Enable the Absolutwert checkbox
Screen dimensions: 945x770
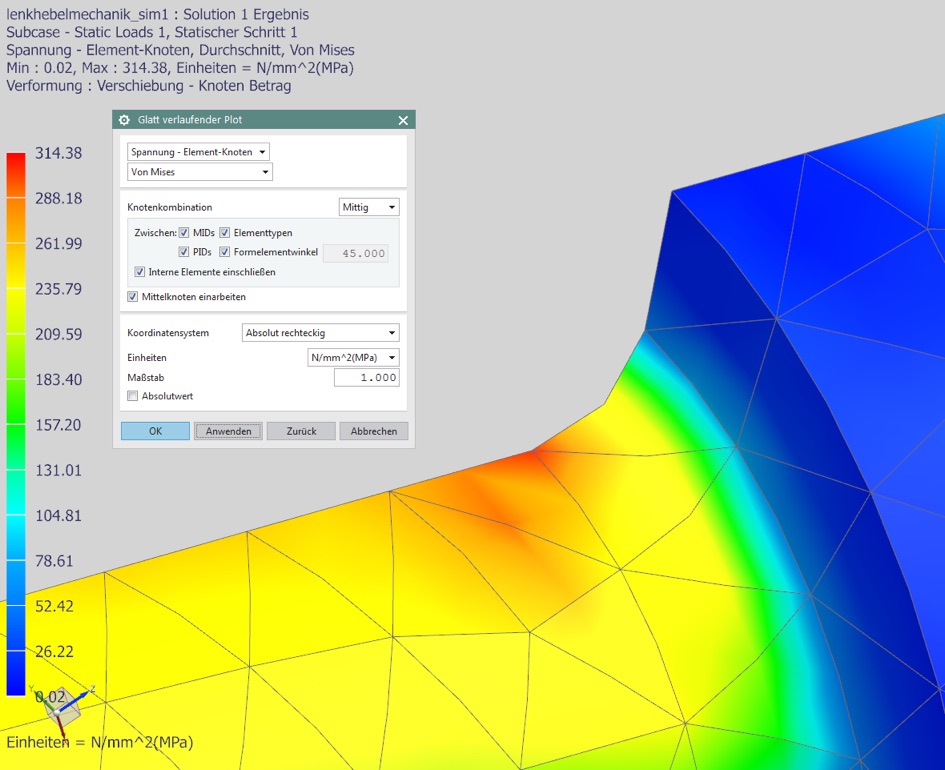(x=133, y=396)
